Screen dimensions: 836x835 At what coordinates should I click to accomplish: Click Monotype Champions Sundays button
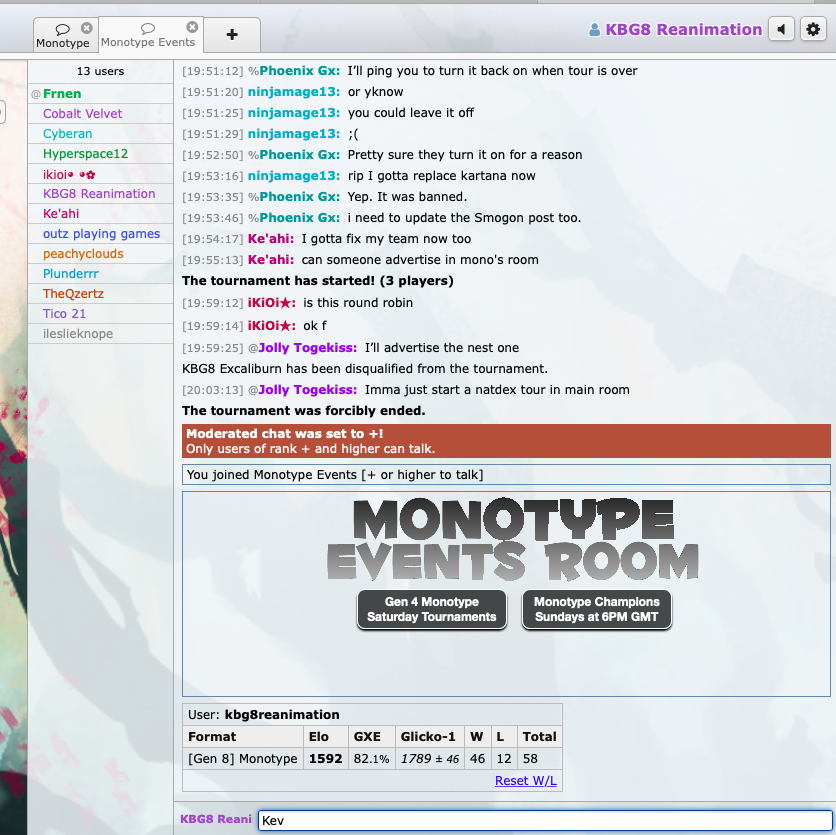tap(596, 609)
